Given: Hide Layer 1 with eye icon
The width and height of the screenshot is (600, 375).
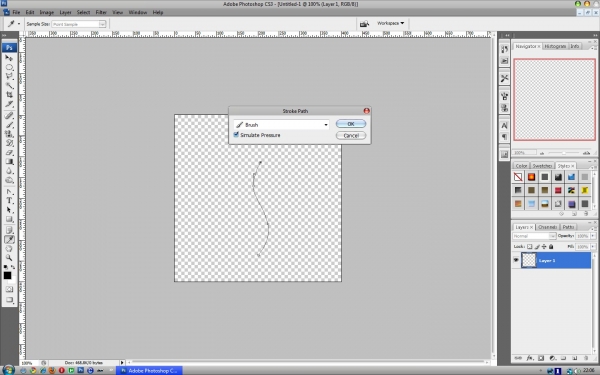Looking at the screenshot, I should click(516, 260).
